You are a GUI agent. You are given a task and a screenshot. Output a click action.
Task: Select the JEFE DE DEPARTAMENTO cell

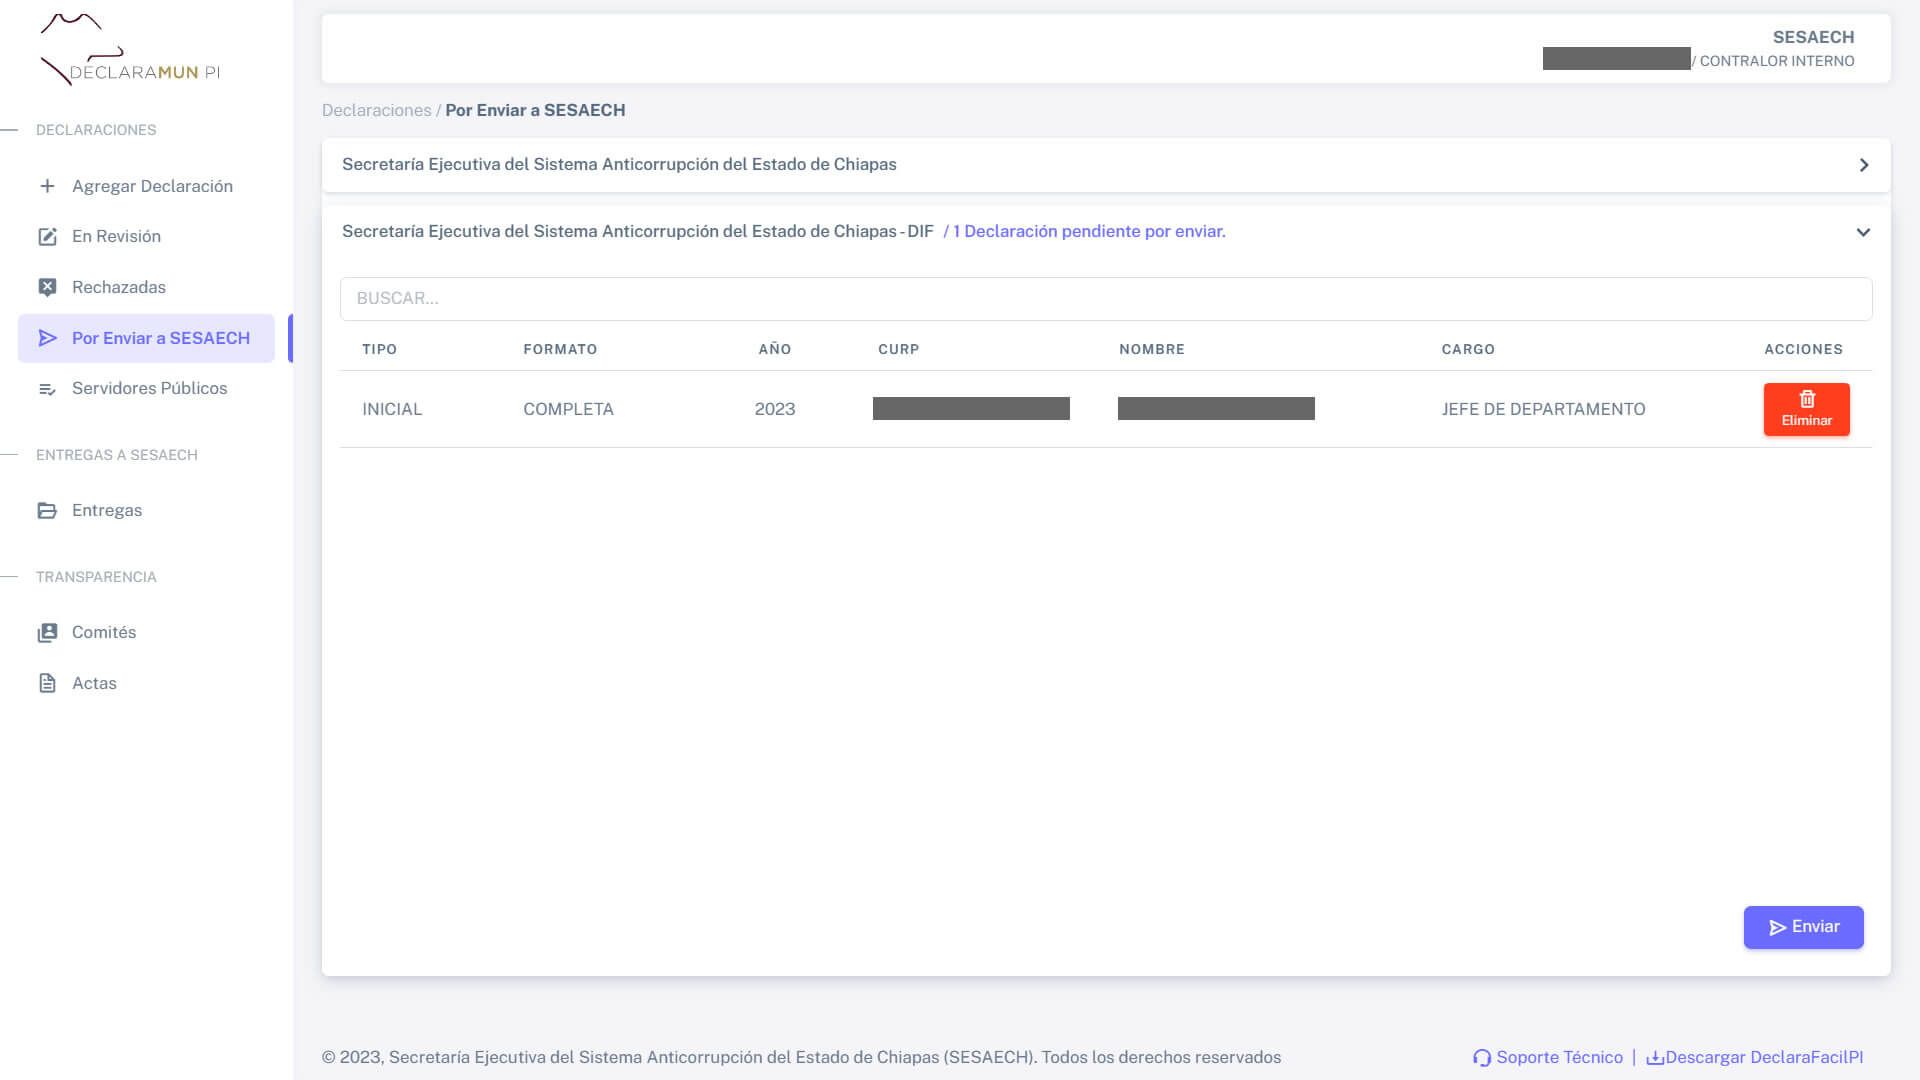pos(1543,410)
